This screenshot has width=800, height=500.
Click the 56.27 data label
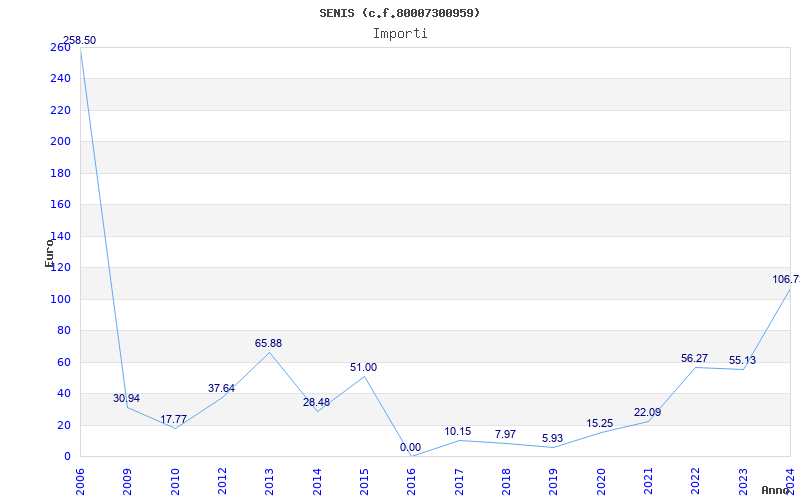point(694,359)
